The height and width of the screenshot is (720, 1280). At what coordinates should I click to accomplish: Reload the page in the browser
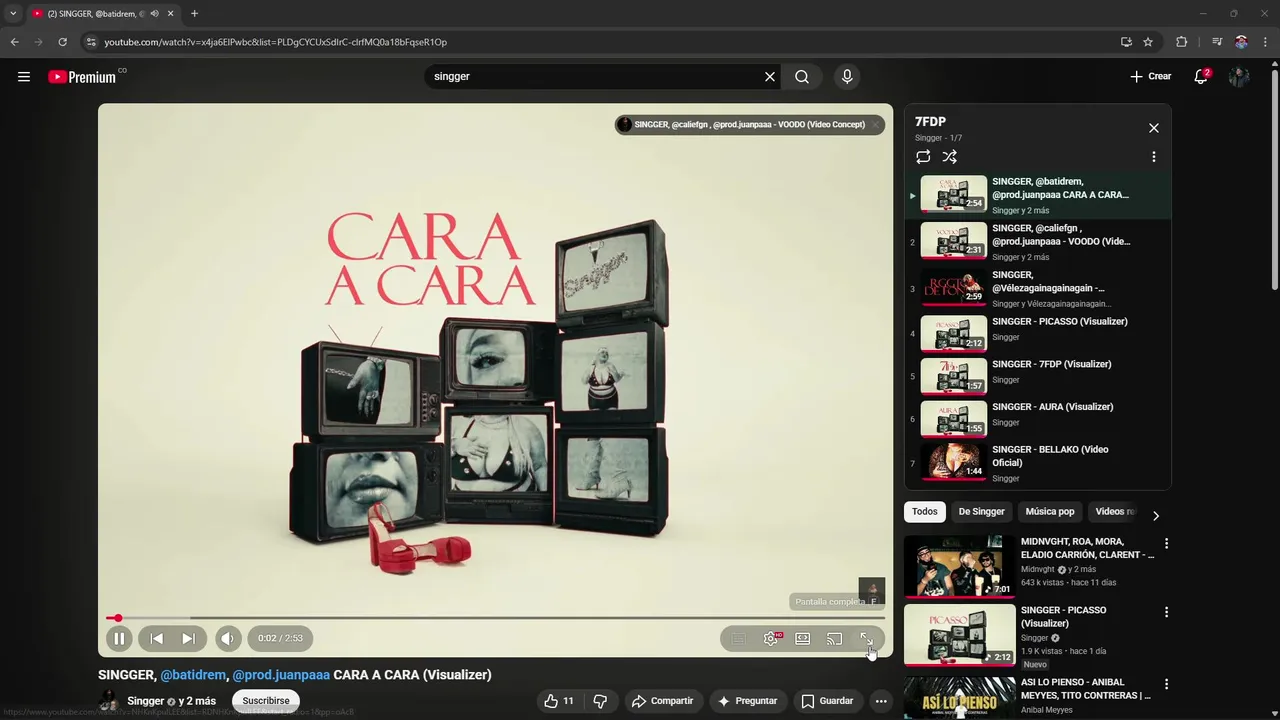(62, 42)
